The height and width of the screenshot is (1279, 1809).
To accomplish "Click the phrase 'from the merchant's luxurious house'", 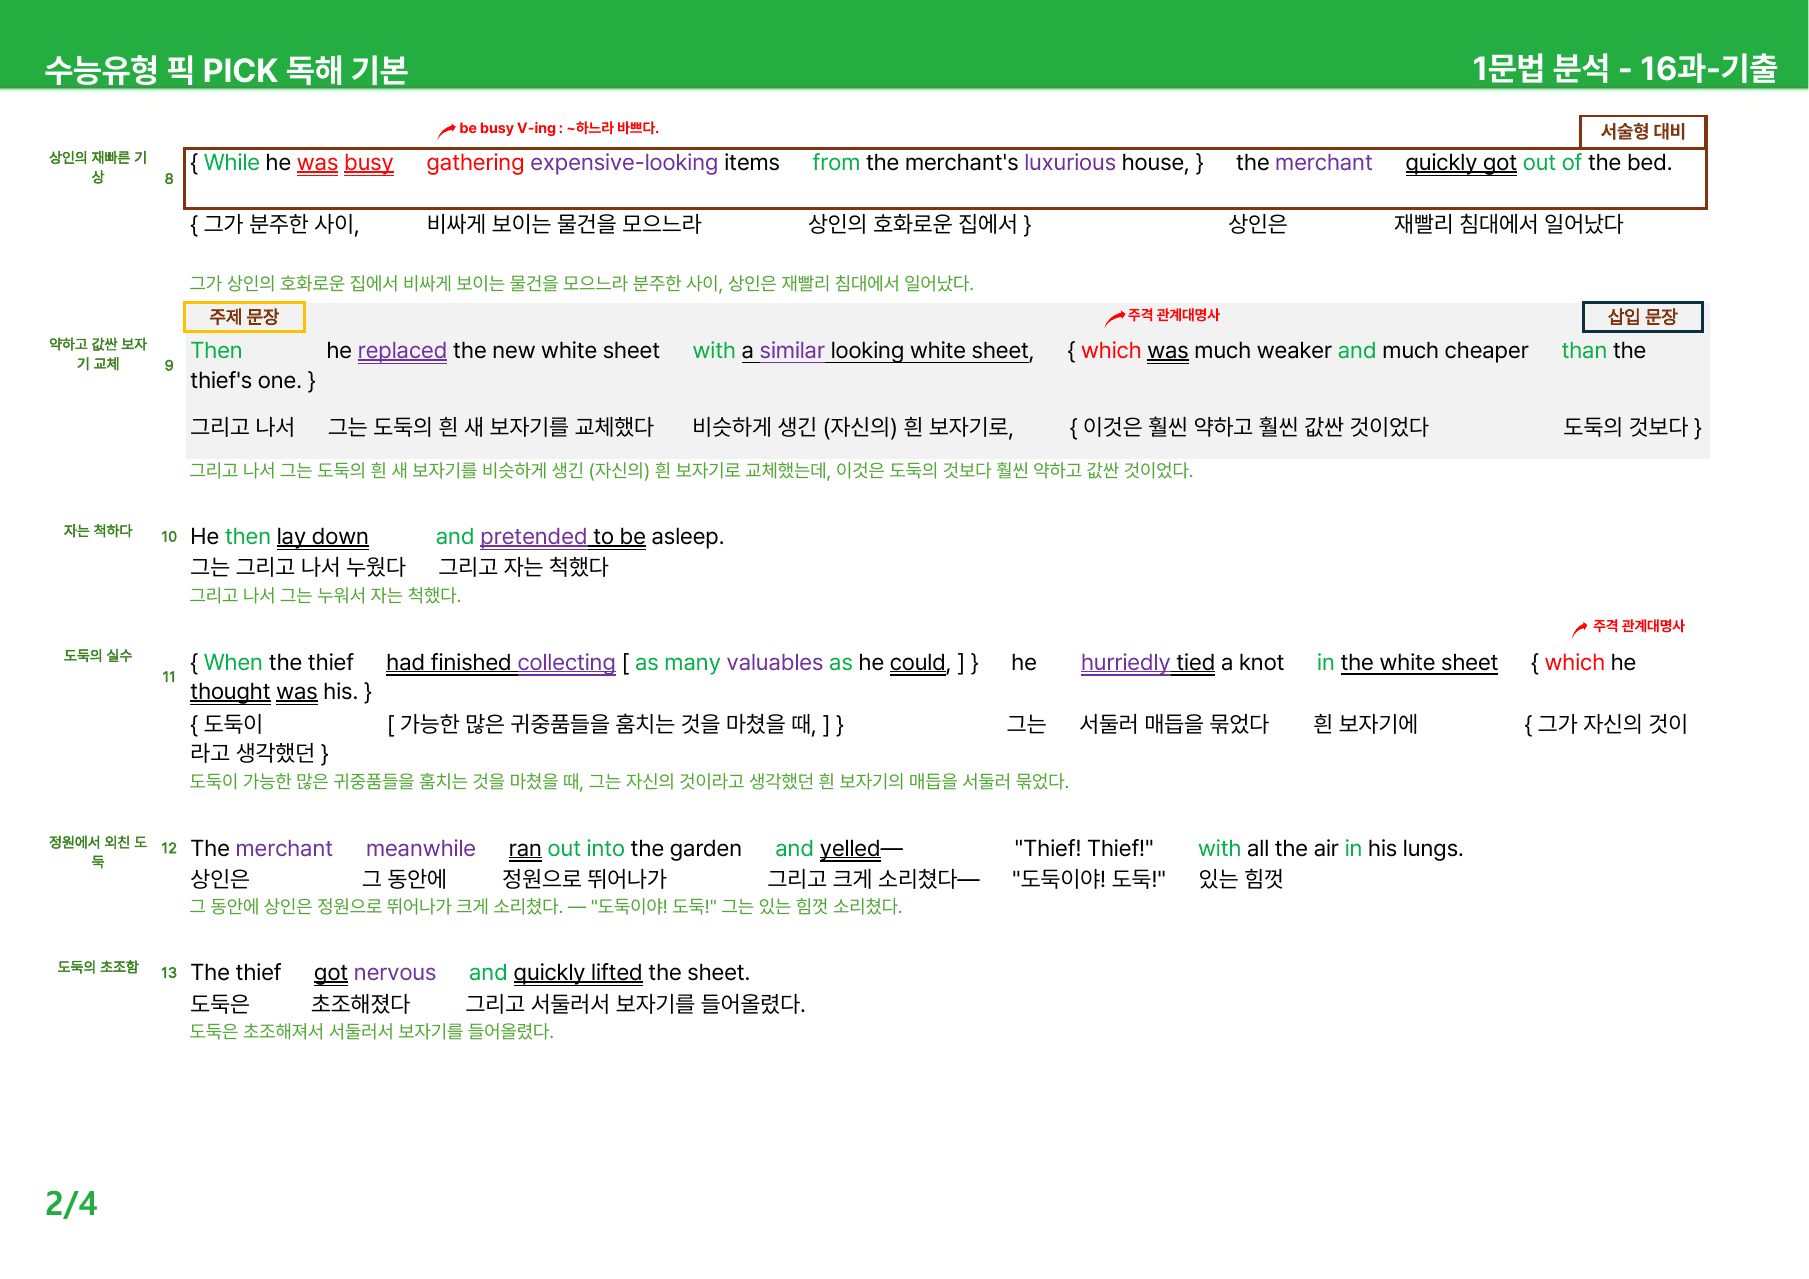I will 998,163.
